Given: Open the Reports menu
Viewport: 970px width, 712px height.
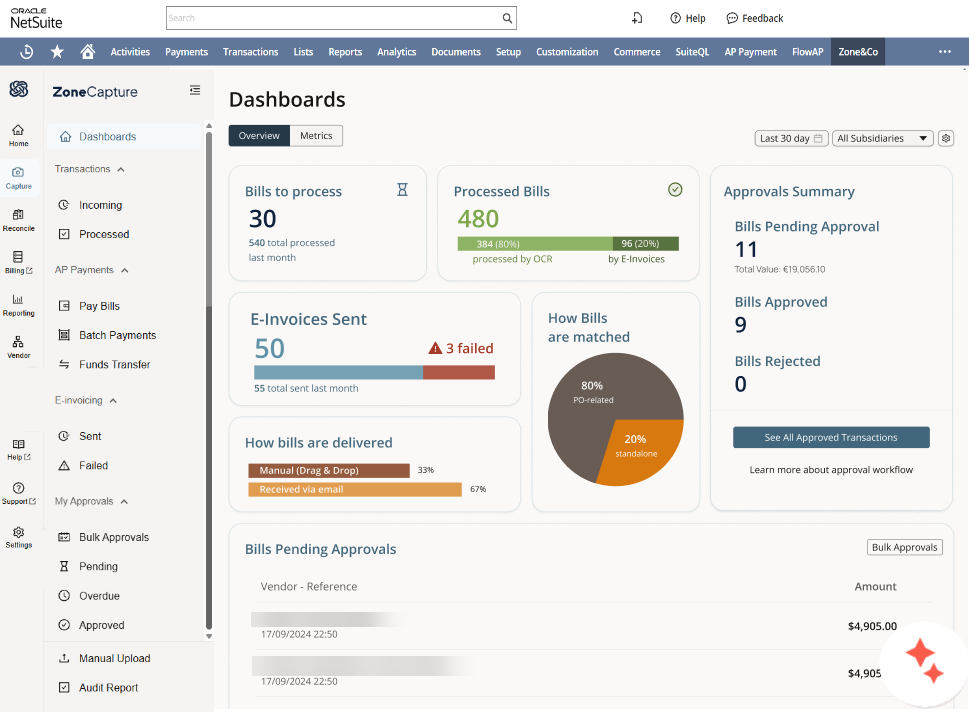Looking at the screenshot, I should coord(345,52).
